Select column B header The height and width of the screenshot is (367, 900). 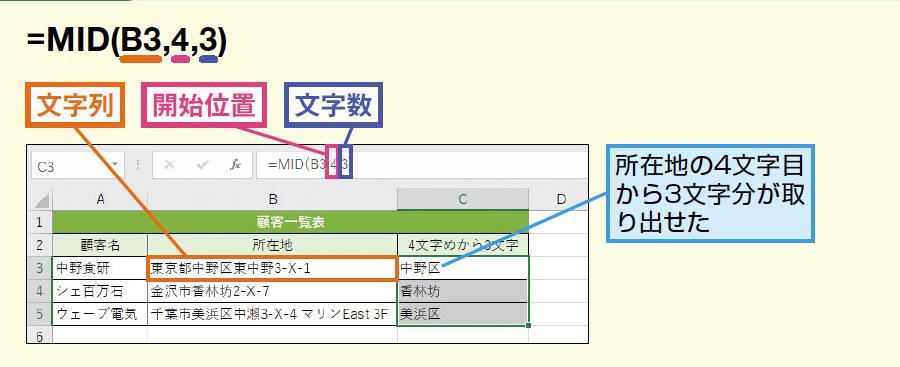point(273,199)
